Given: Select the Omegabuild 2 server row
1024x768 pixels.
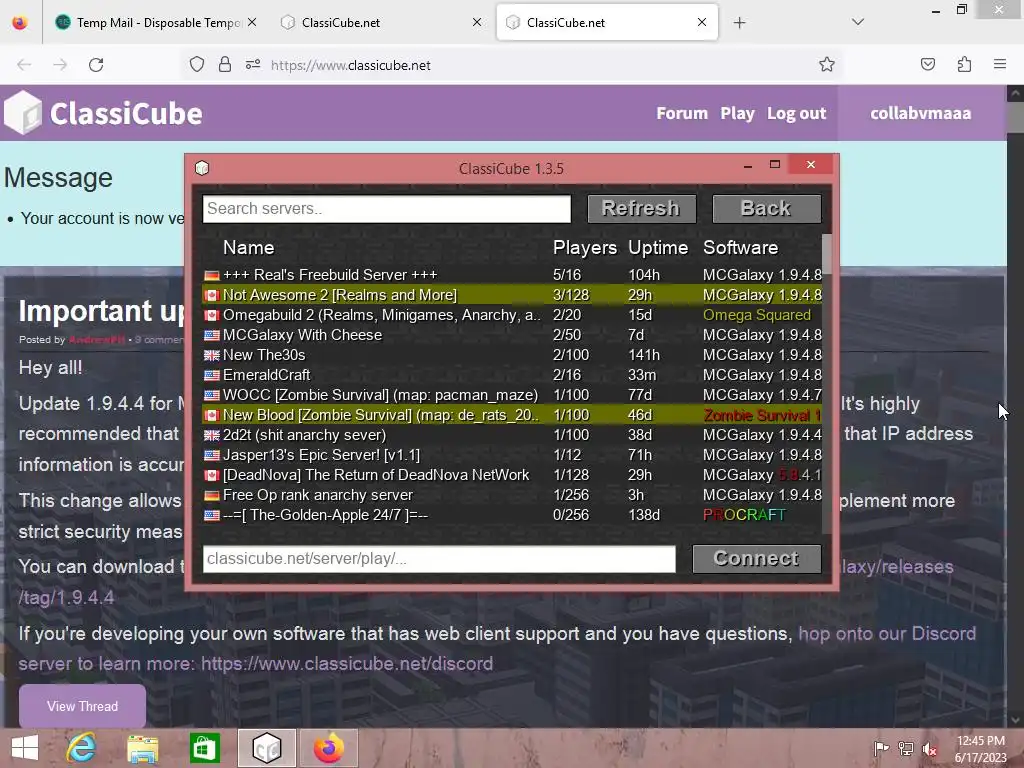Looking at the screenshot, I should point(511,315).
